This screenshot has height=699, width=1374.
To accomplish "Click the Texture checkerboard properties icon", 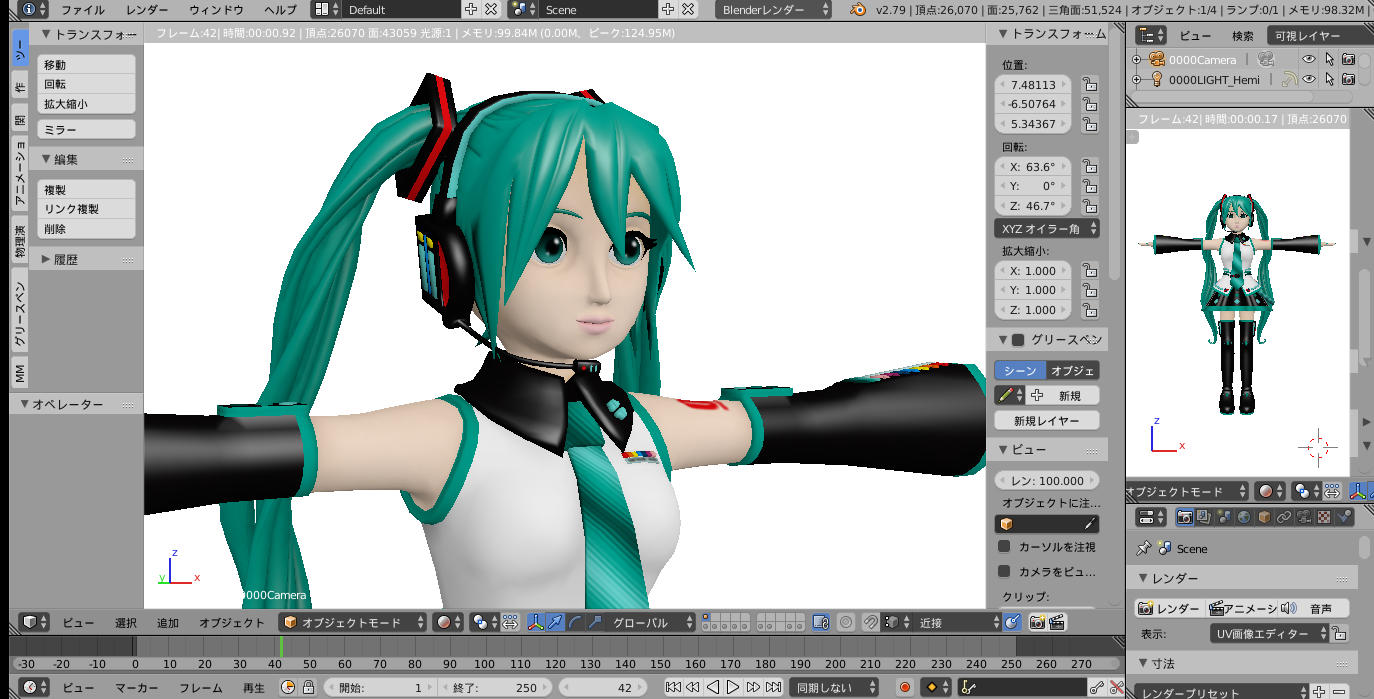I will [1324, 517].
